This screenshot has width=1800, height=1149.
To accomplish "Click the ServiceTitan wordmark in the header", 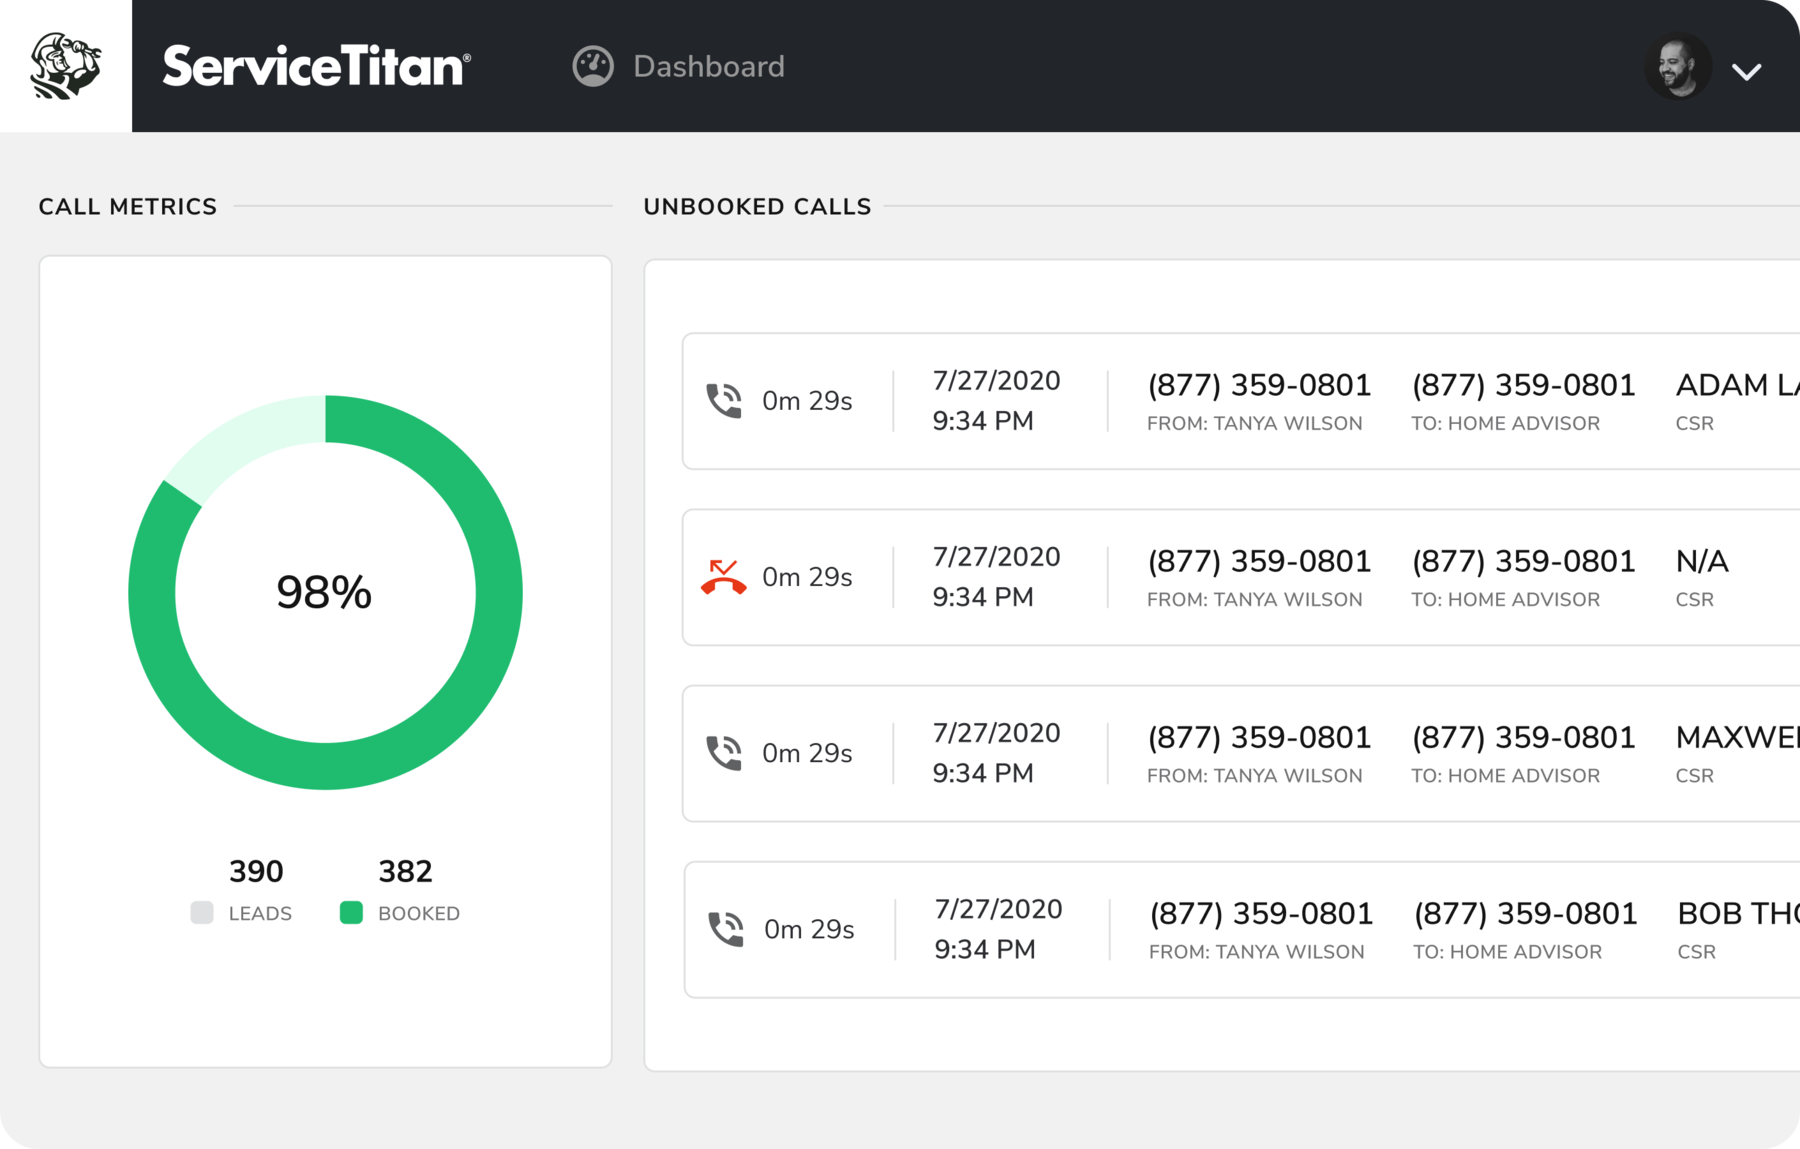I will tap(316, 66).
